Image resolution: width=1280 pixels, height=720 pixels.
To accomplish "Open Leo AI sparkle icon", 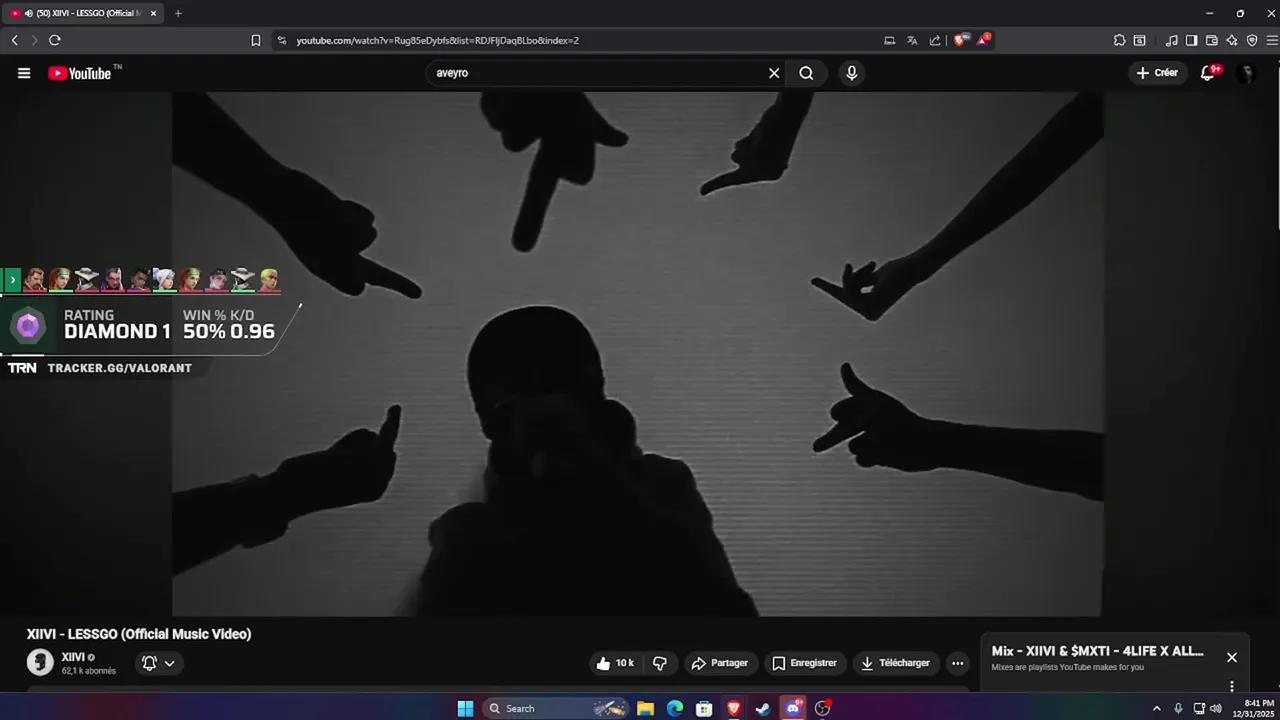I will coord(1231,40).
